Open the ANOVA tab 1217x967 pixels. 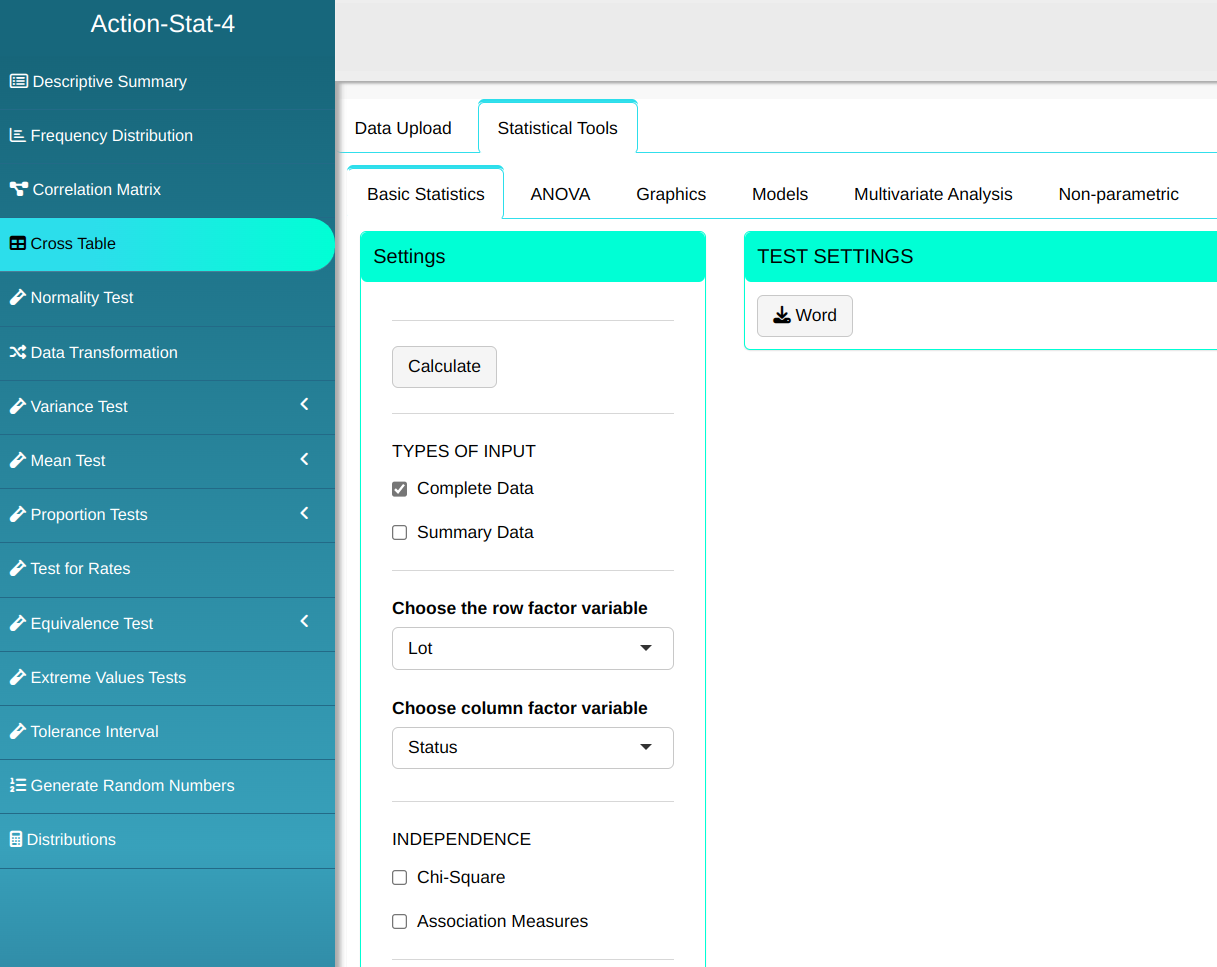point(560,194)
